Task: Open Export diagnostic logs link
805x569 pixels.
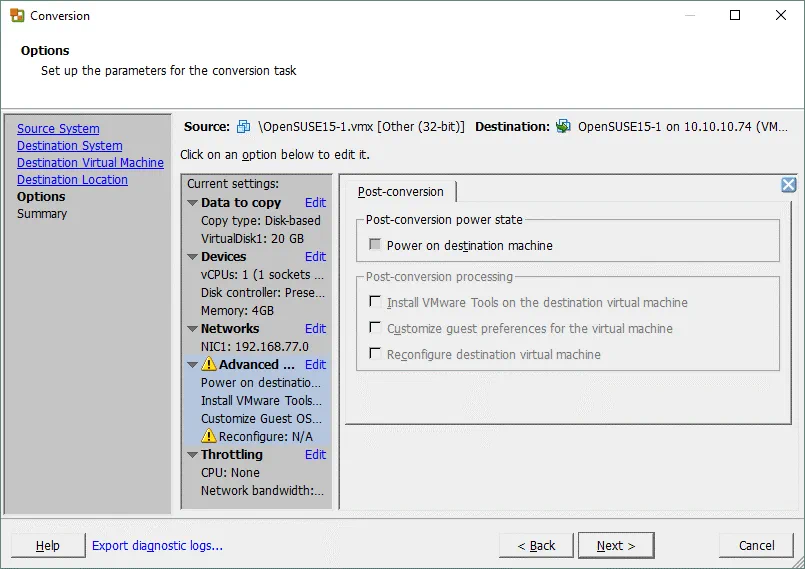Action: tap(157, 545)
